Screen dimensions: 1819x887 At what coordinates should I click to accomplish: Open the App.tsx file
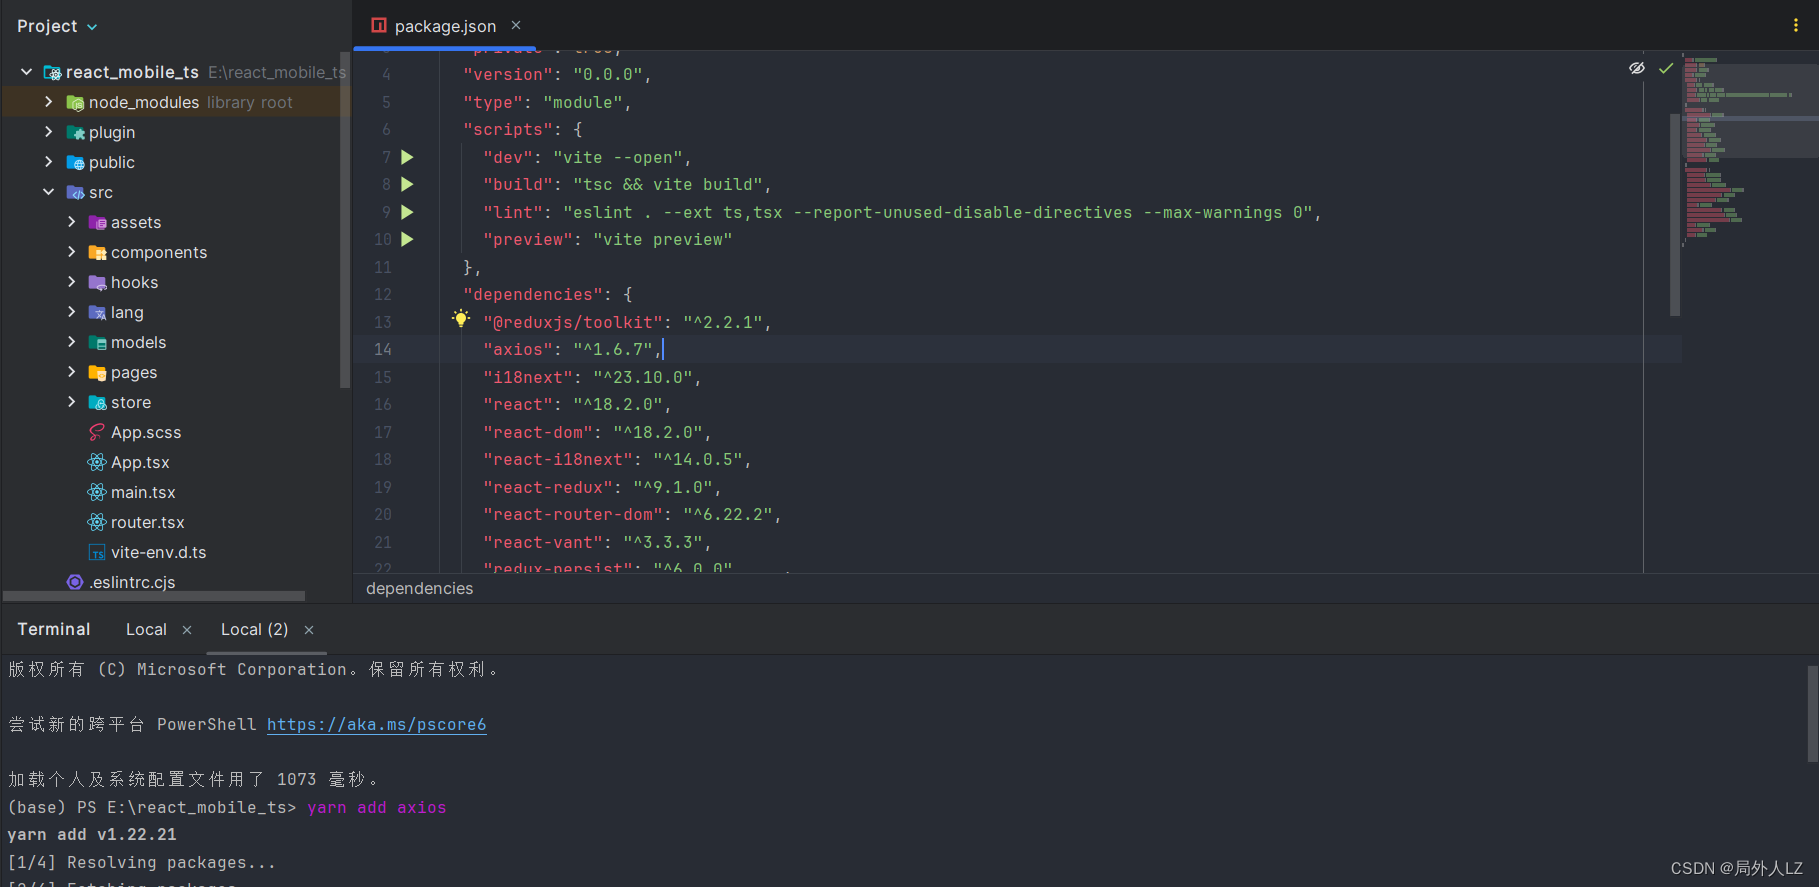click(x=140, y=462)
